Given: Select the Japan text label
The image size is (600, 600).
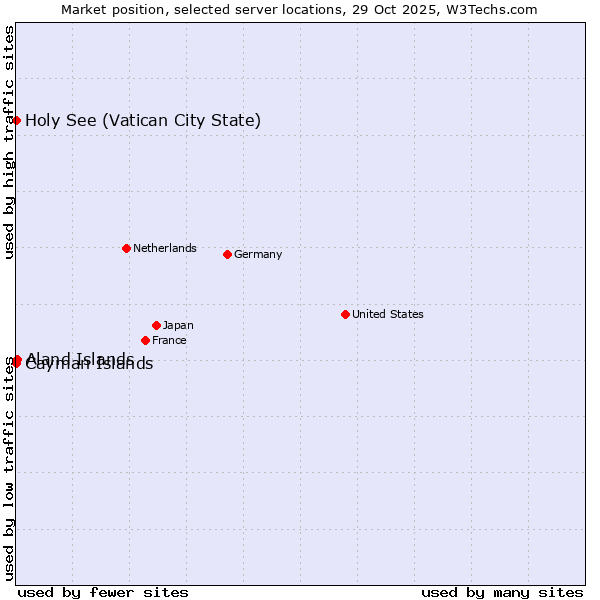Looking at the screenshot, I should pyautogui.click(x=178, y=325).
